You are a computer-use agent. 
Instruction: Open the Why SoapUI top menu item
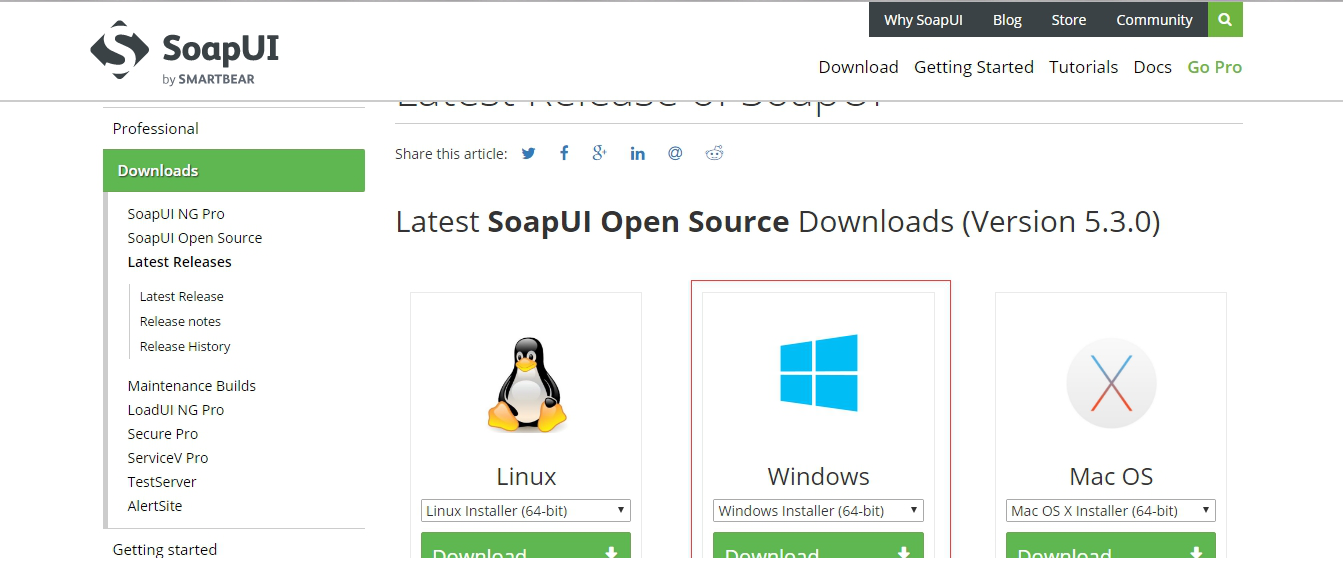[x=923, y=20]
